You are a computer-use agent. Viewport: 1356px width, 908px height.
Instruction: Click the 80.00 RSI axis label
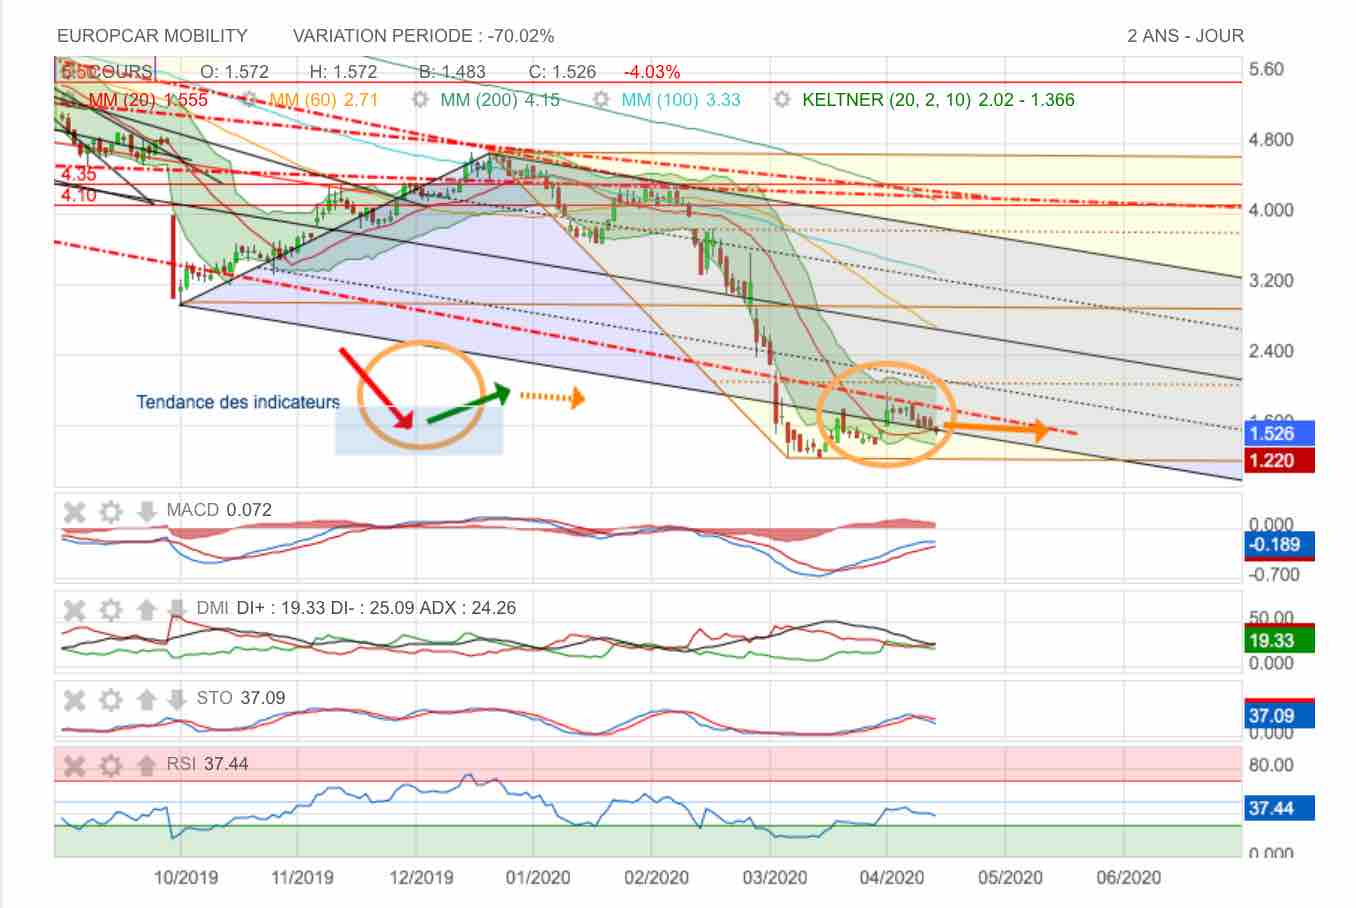(1271, 765)
